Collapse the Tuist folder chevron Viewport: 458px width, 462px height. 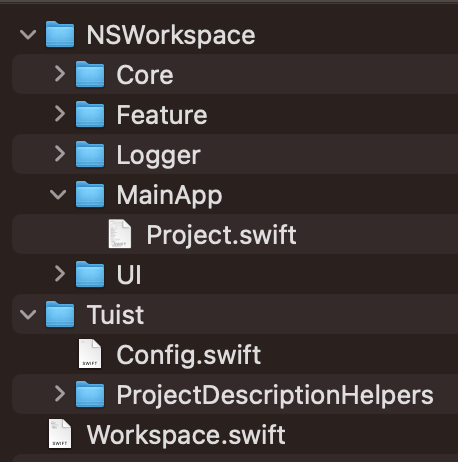tap(28, 314)
